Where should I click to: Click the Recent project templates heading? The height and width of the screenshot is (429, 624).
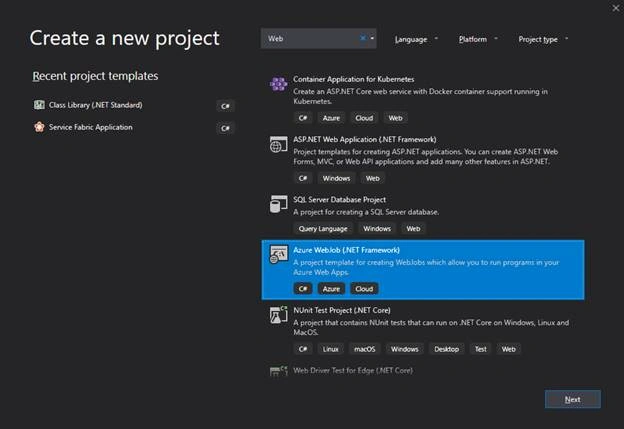click(95, 76)
